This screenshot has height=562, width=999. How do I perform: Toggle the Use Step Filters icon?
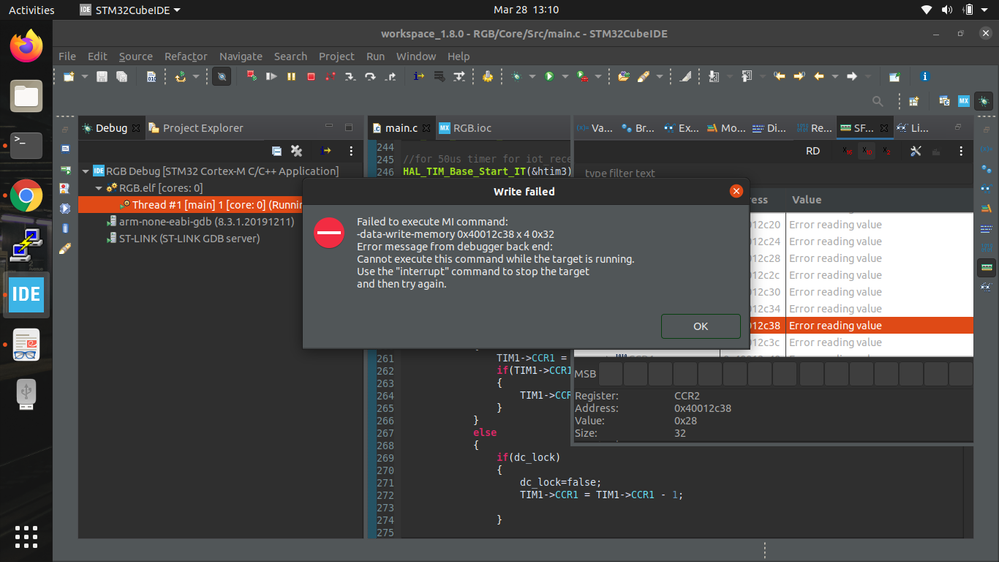pyautogui.click(x=459, y=76)
